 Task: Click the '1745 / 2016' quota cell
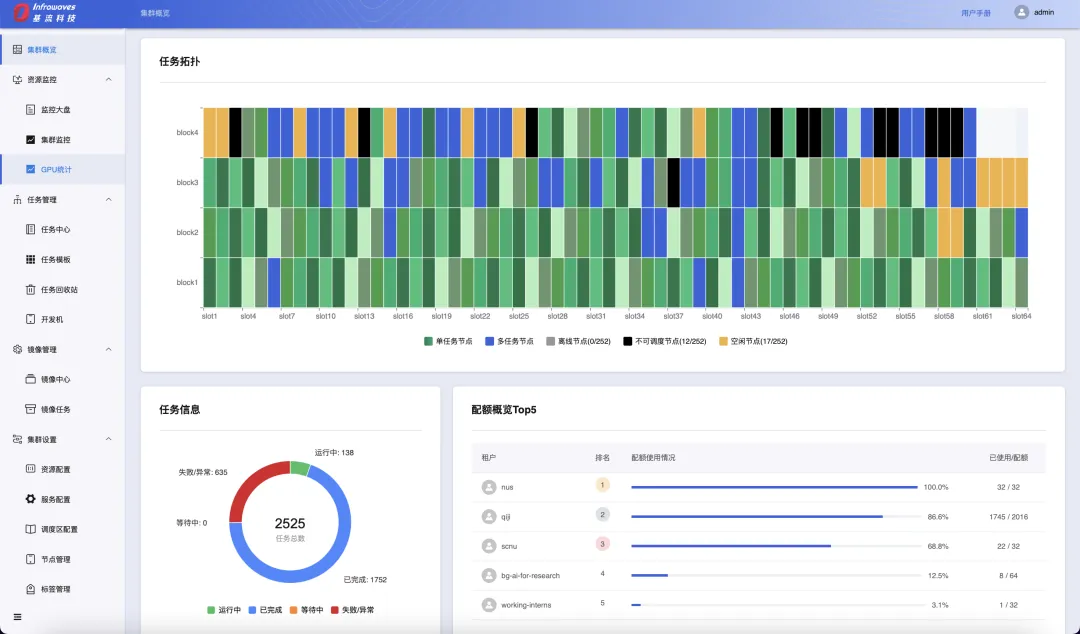1008,517
